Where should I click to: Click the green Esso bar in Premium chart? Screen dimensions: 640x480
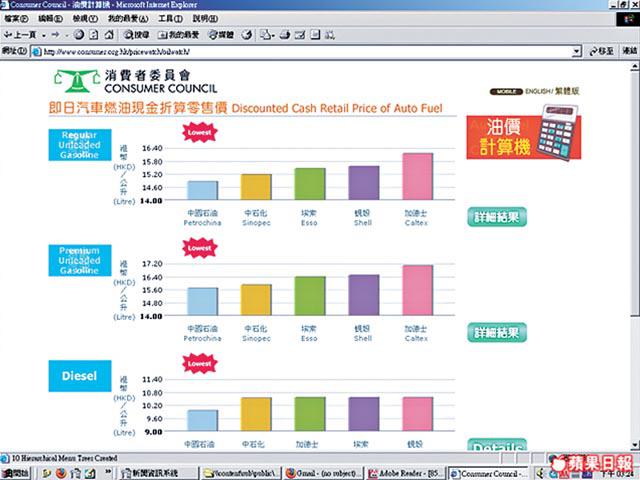(310, 296)
